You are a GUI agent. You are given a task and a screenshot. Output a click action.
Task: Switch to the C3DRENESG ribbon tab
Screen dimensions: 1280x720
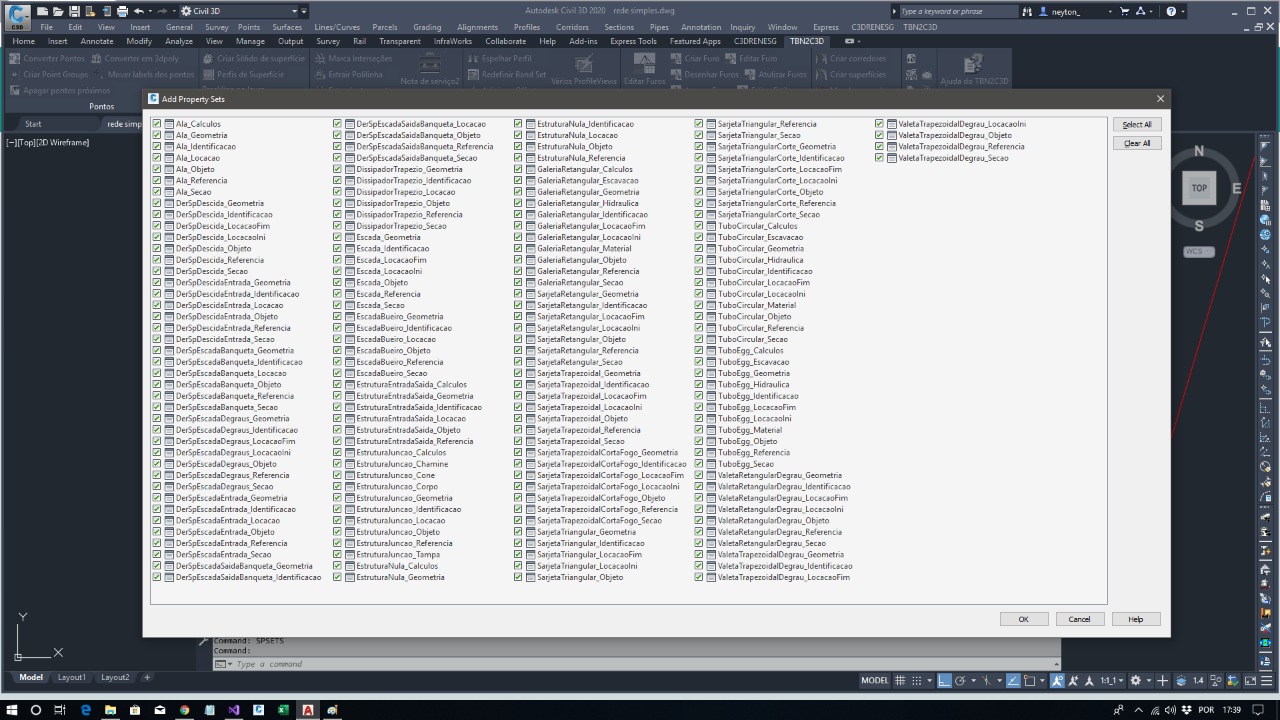click(755, 41)
